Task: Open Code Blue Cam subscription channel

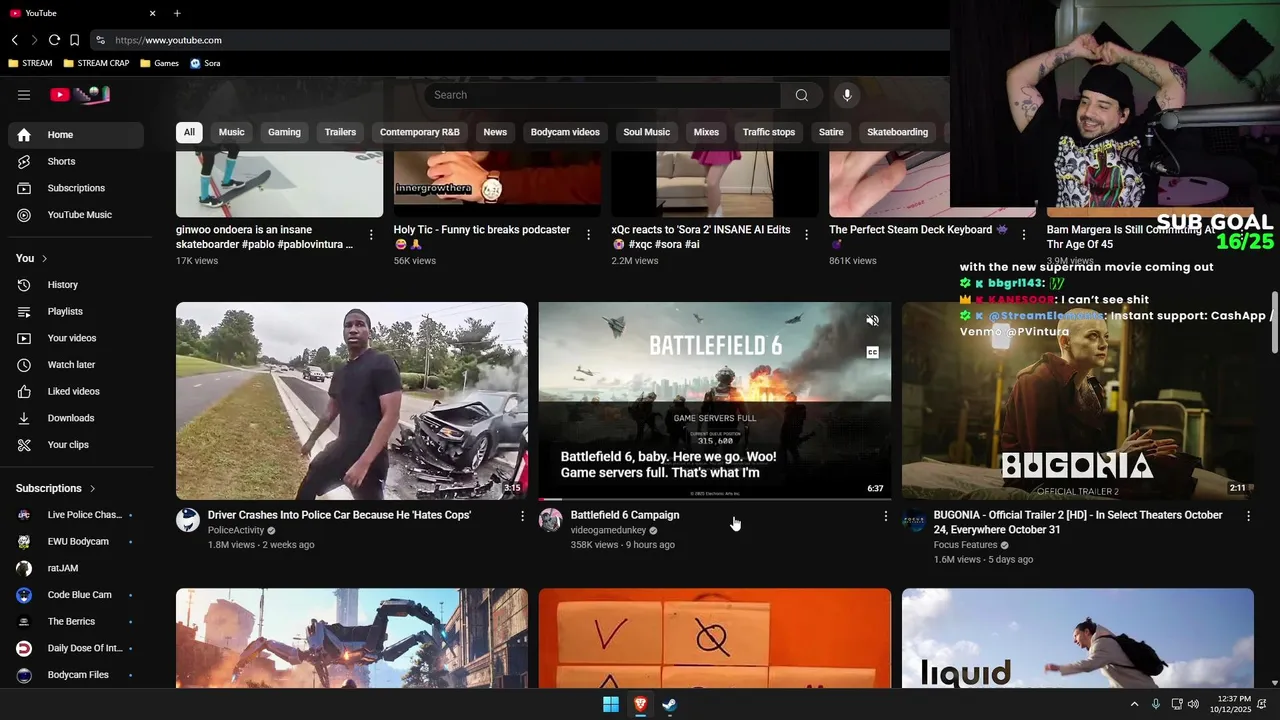Action: click(x=76, y=595)
